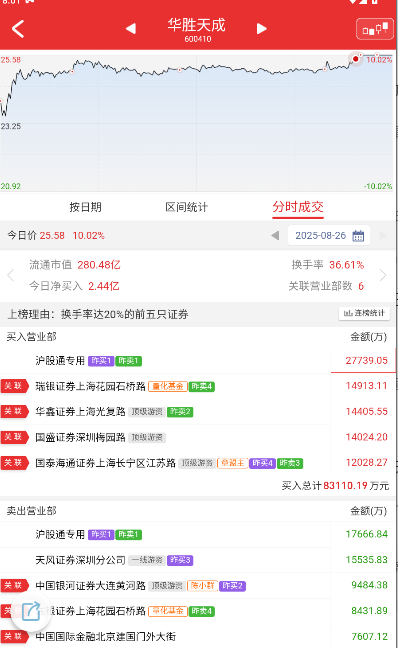Tap 陈小群 tag on 中国银河 row
Screen dimensions: 398x648
(203, 586)
